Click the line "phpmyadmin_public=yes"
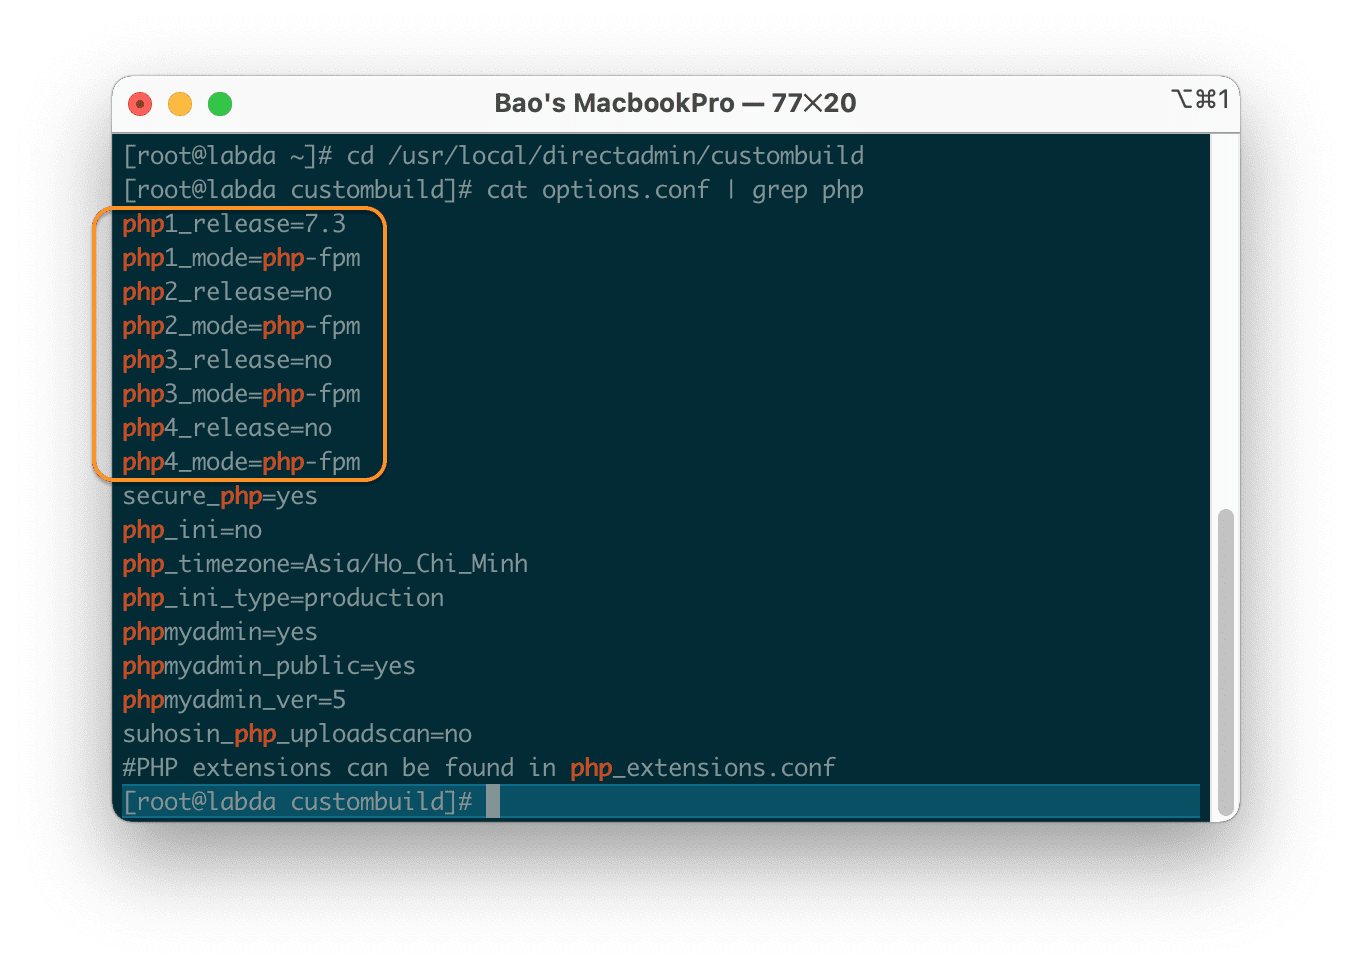 [x=269, y=667]
